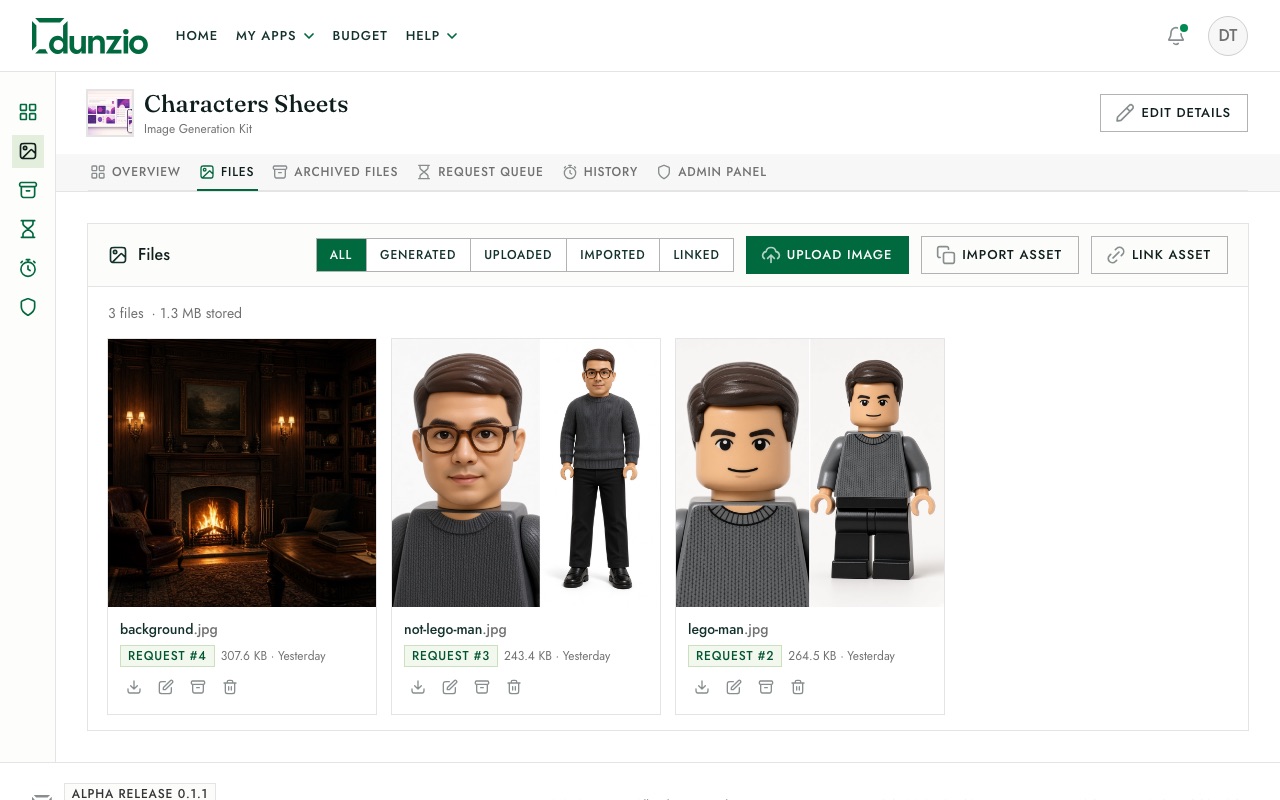Filter files by Linked
The width and height of the screenshot is (1280, 800).
pos(696,255)
